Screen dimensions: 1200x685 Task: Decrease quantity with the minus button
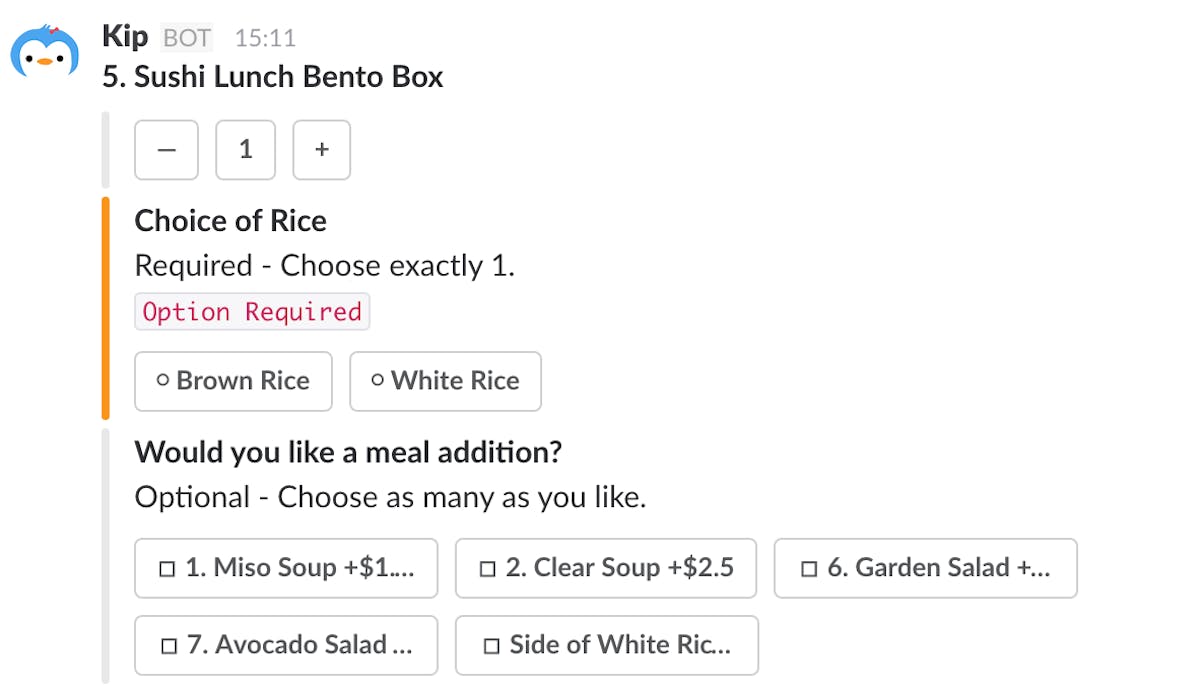pyautogui.click(x=166, y=150)
